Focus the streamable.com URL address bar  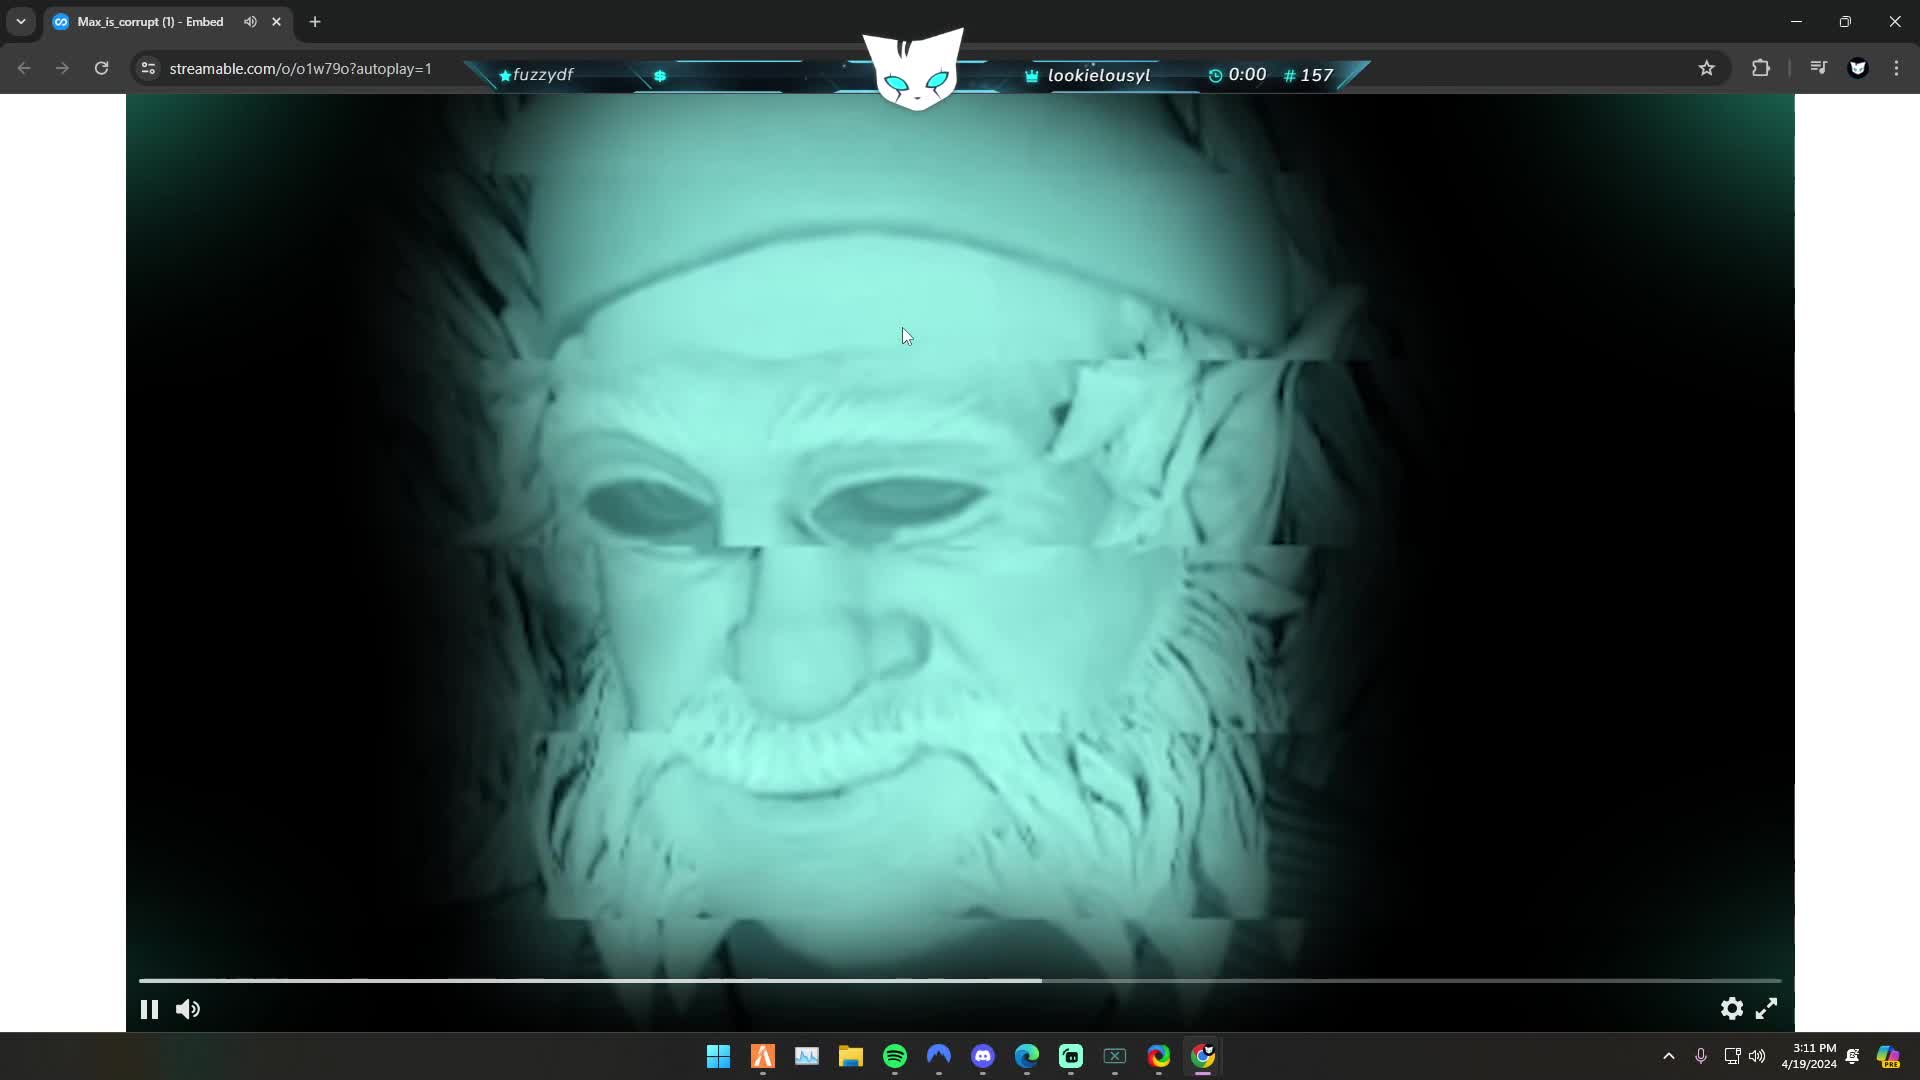tap(300, 68)
